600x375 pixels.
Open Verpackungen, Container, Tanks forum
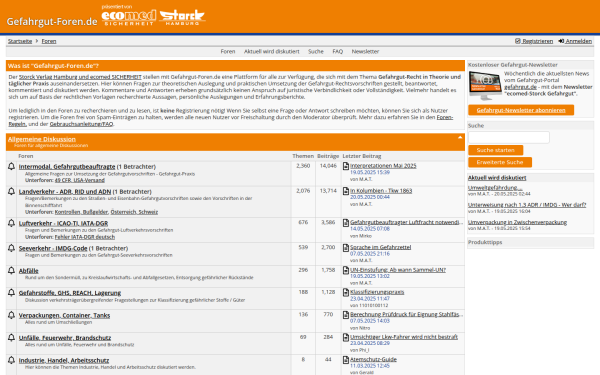[x=64, y=315]
